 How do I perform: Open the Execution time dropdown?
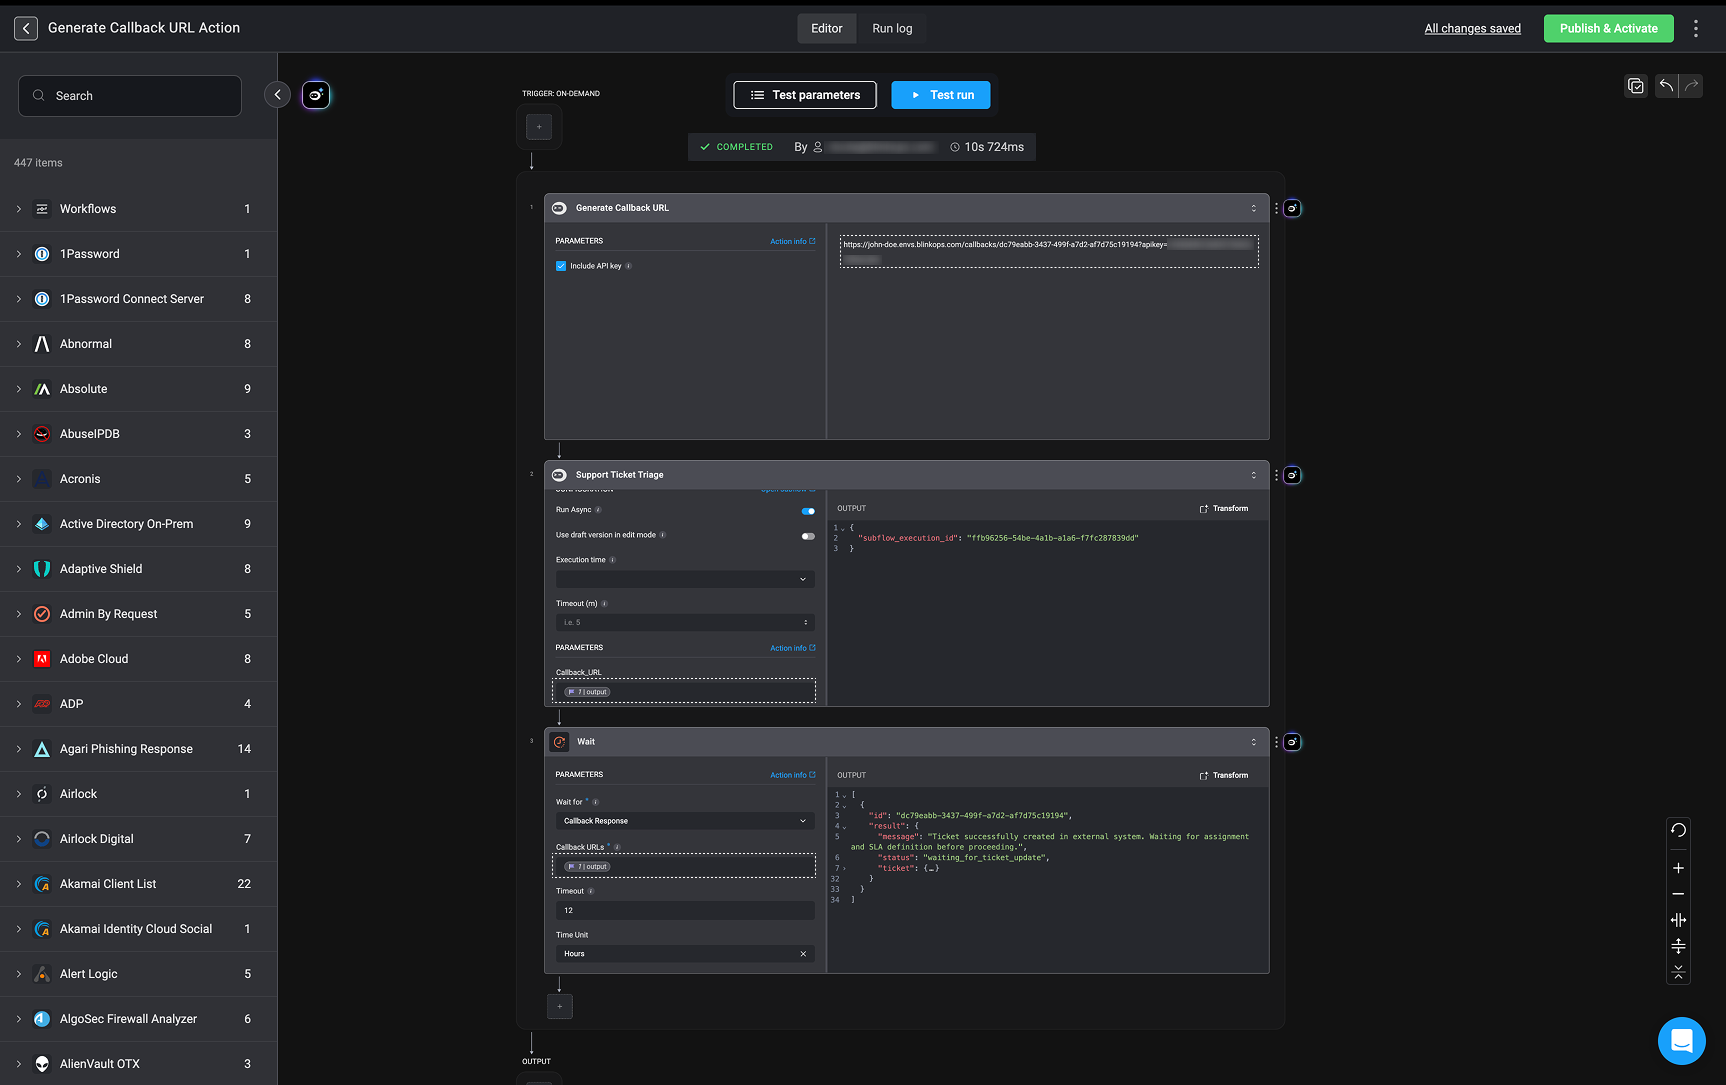[x=684, y=579]
